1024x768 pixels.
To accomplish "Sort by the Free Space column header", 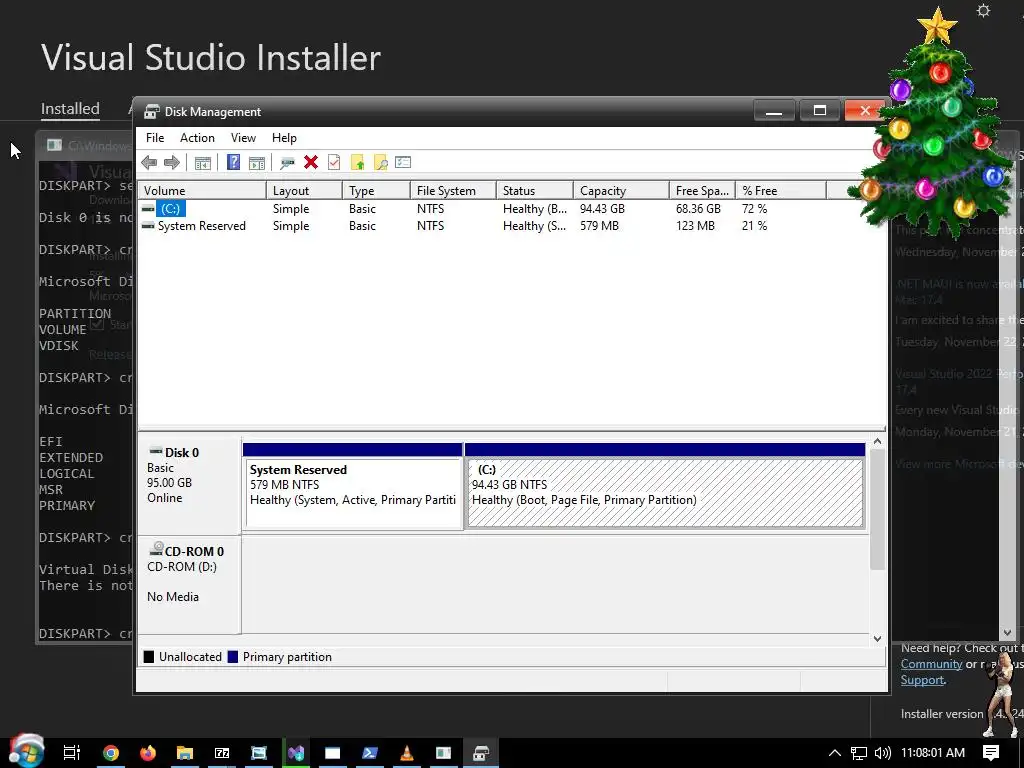I will point(702,191).
